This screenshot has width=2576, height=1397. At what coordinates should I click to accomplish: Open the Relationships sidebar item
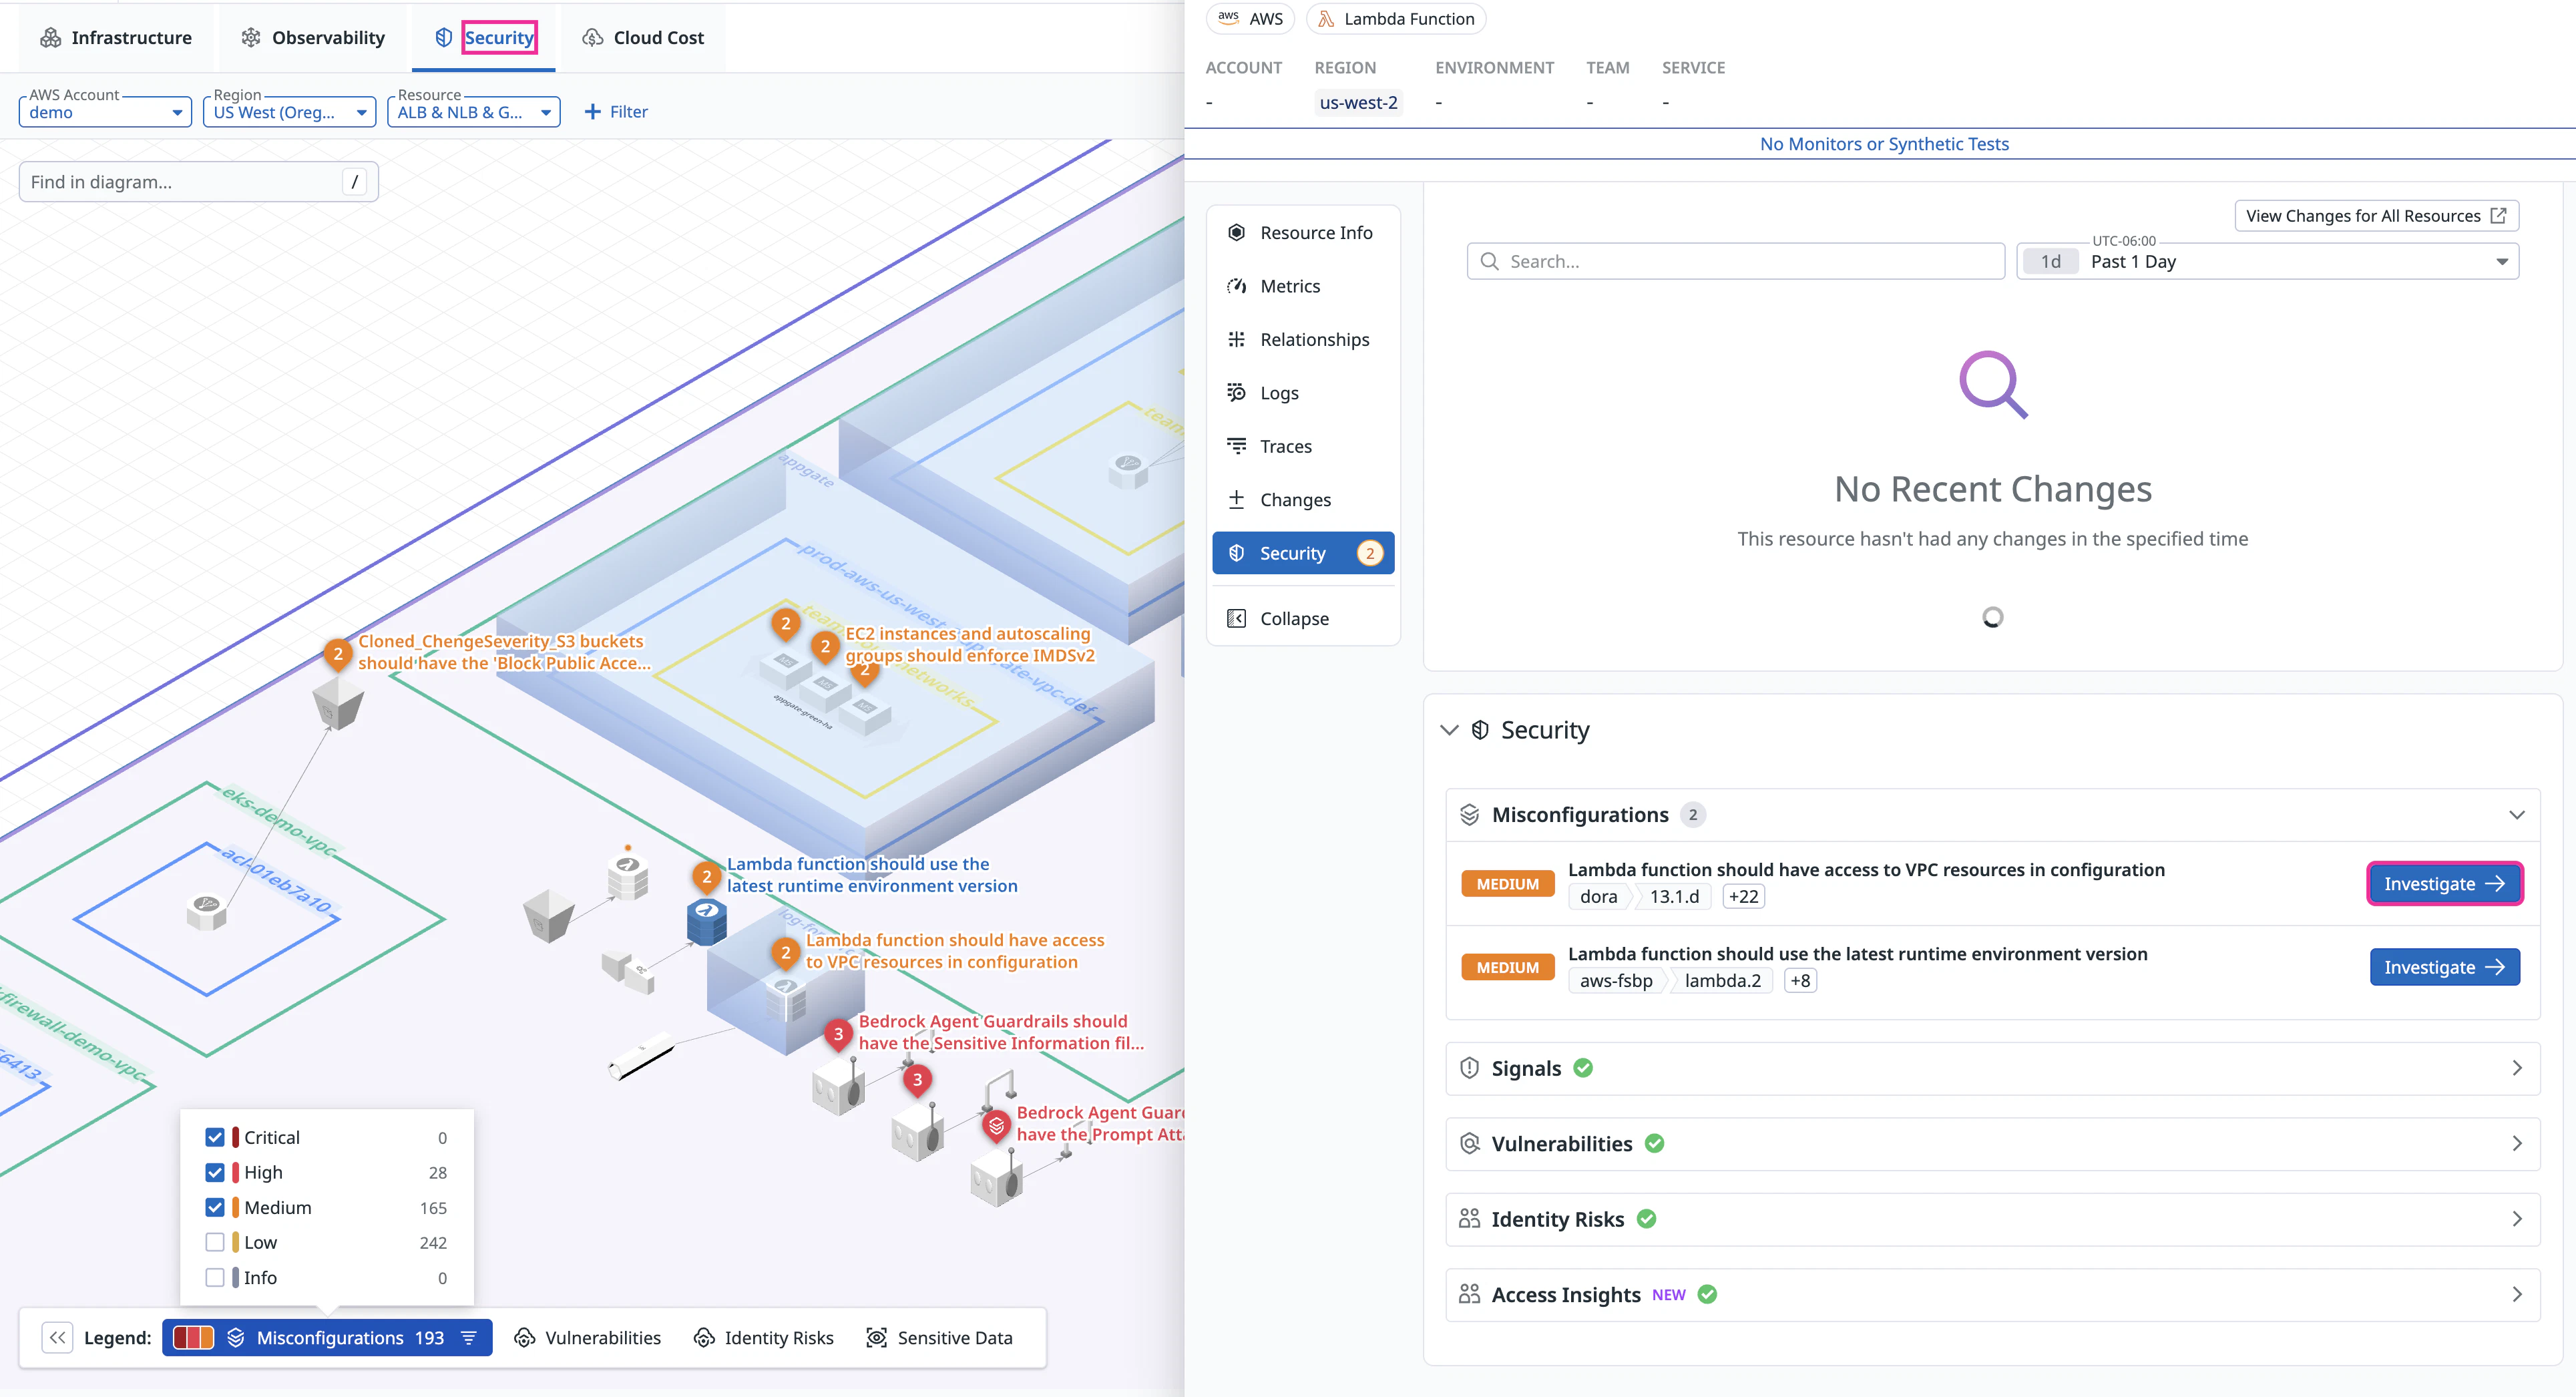point(1314,340)
